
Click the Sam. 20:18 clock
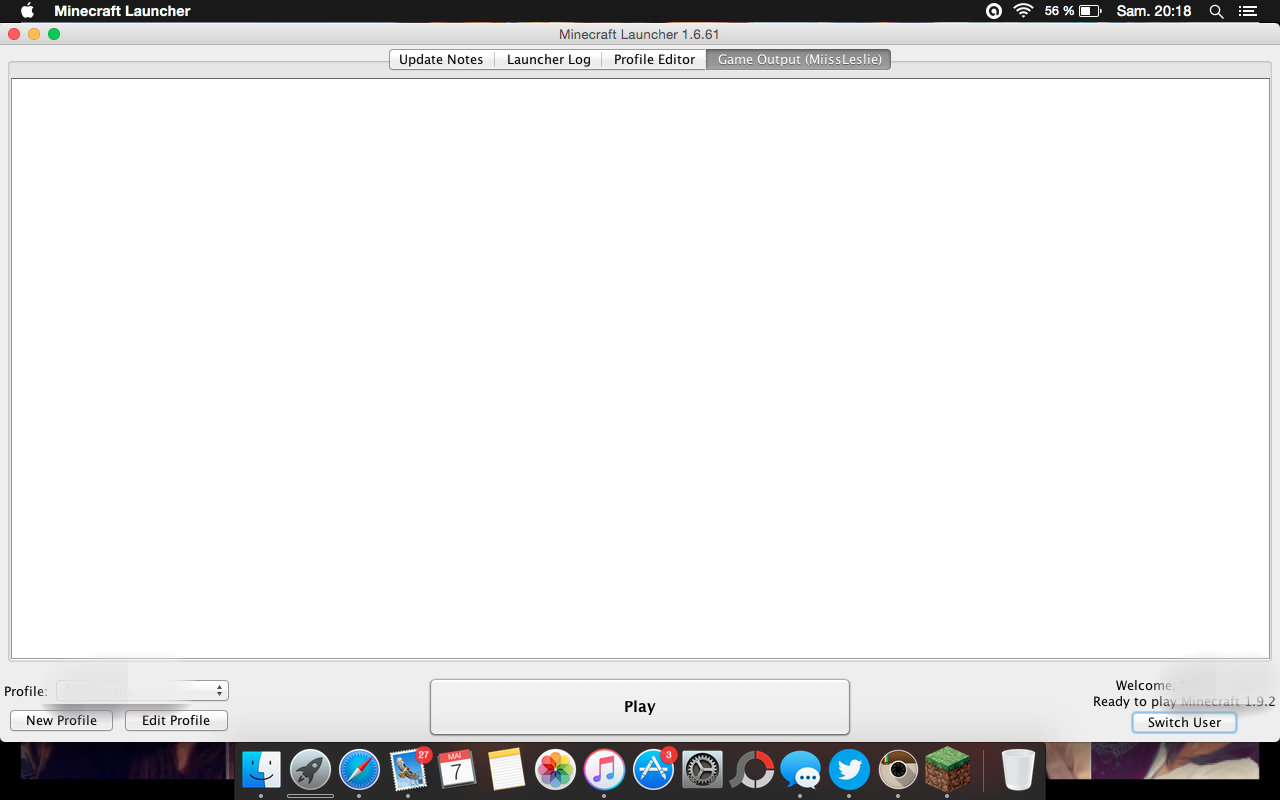1154,11
